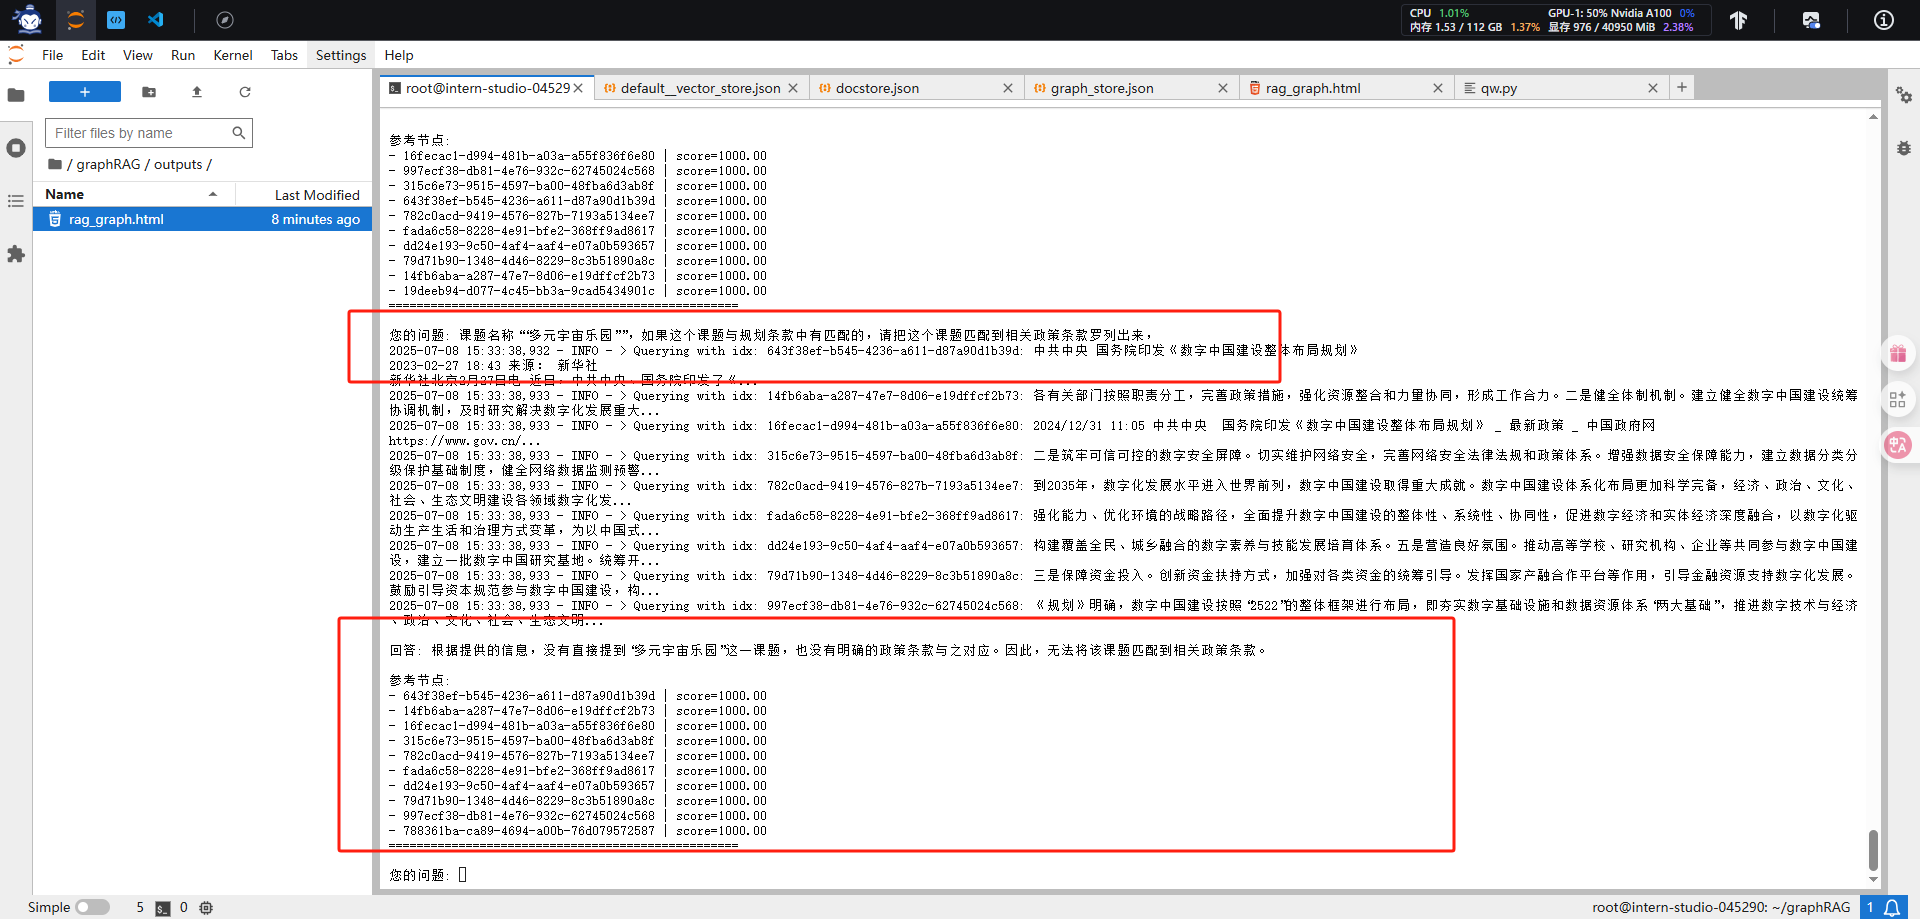Screen dimensions: 1920x919
Task: Sort files by the Name column
Action: tap(64, 193)
